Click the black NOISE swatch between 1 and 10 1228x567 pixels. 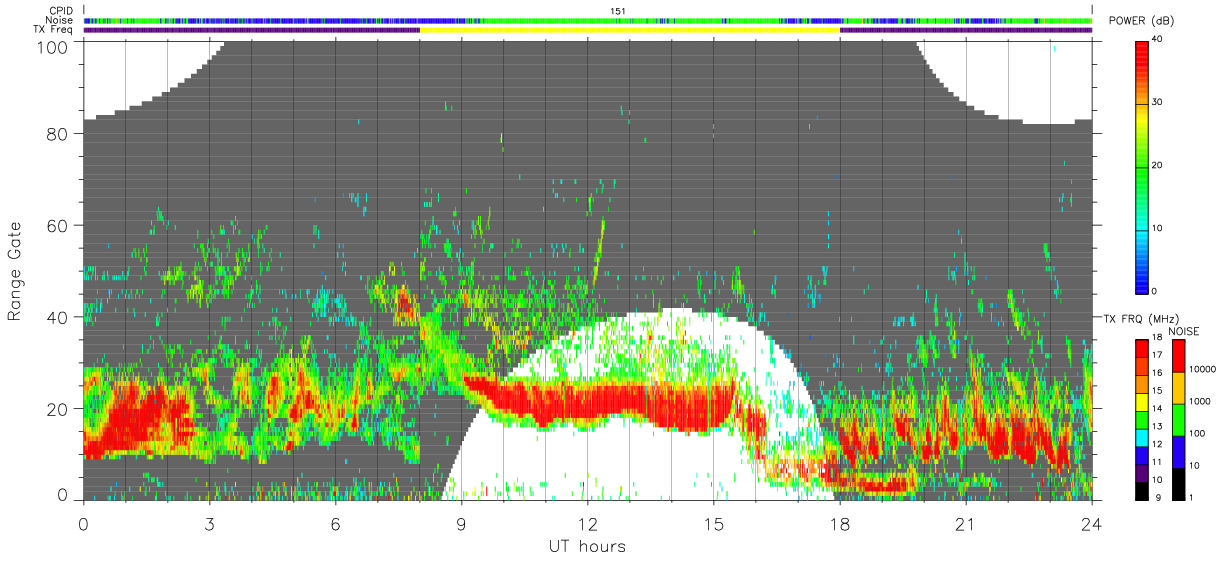[x=1178, y=482]
